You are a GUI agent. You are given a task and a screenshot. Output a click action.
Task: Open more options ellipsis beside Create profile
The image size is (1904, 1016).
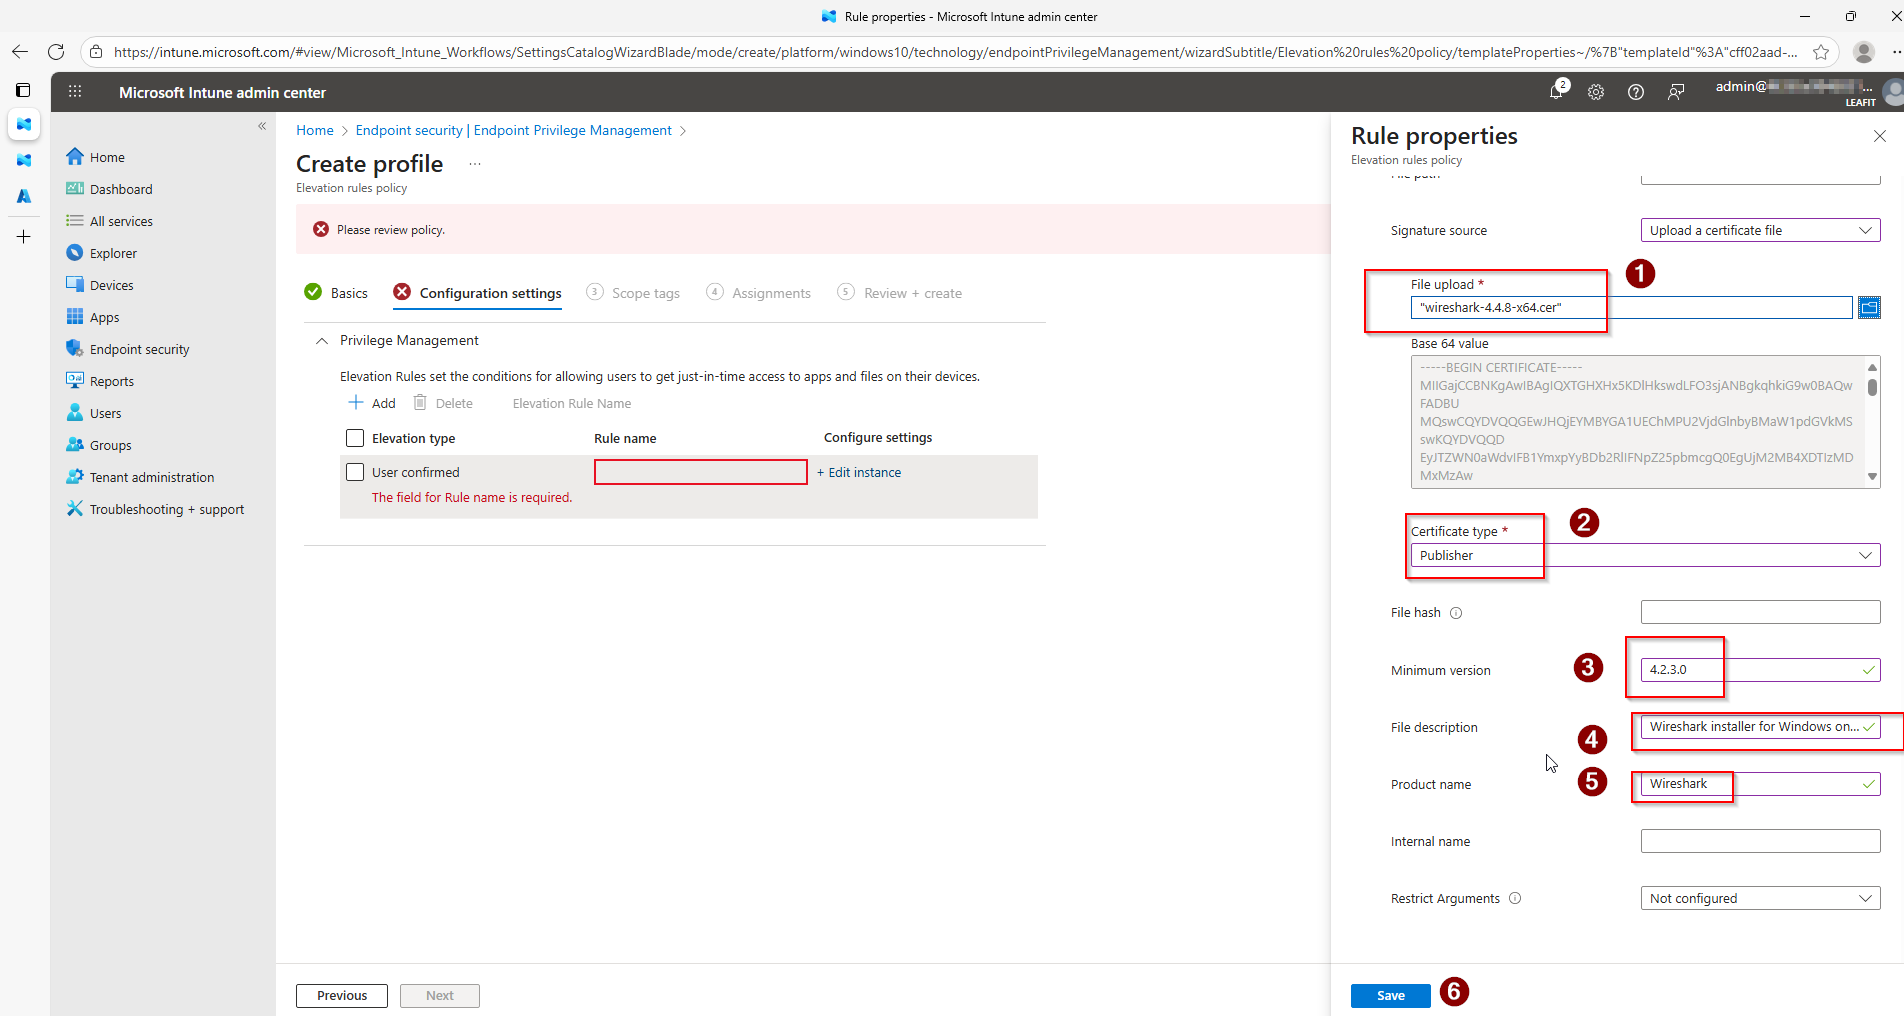tap(475, 164)
